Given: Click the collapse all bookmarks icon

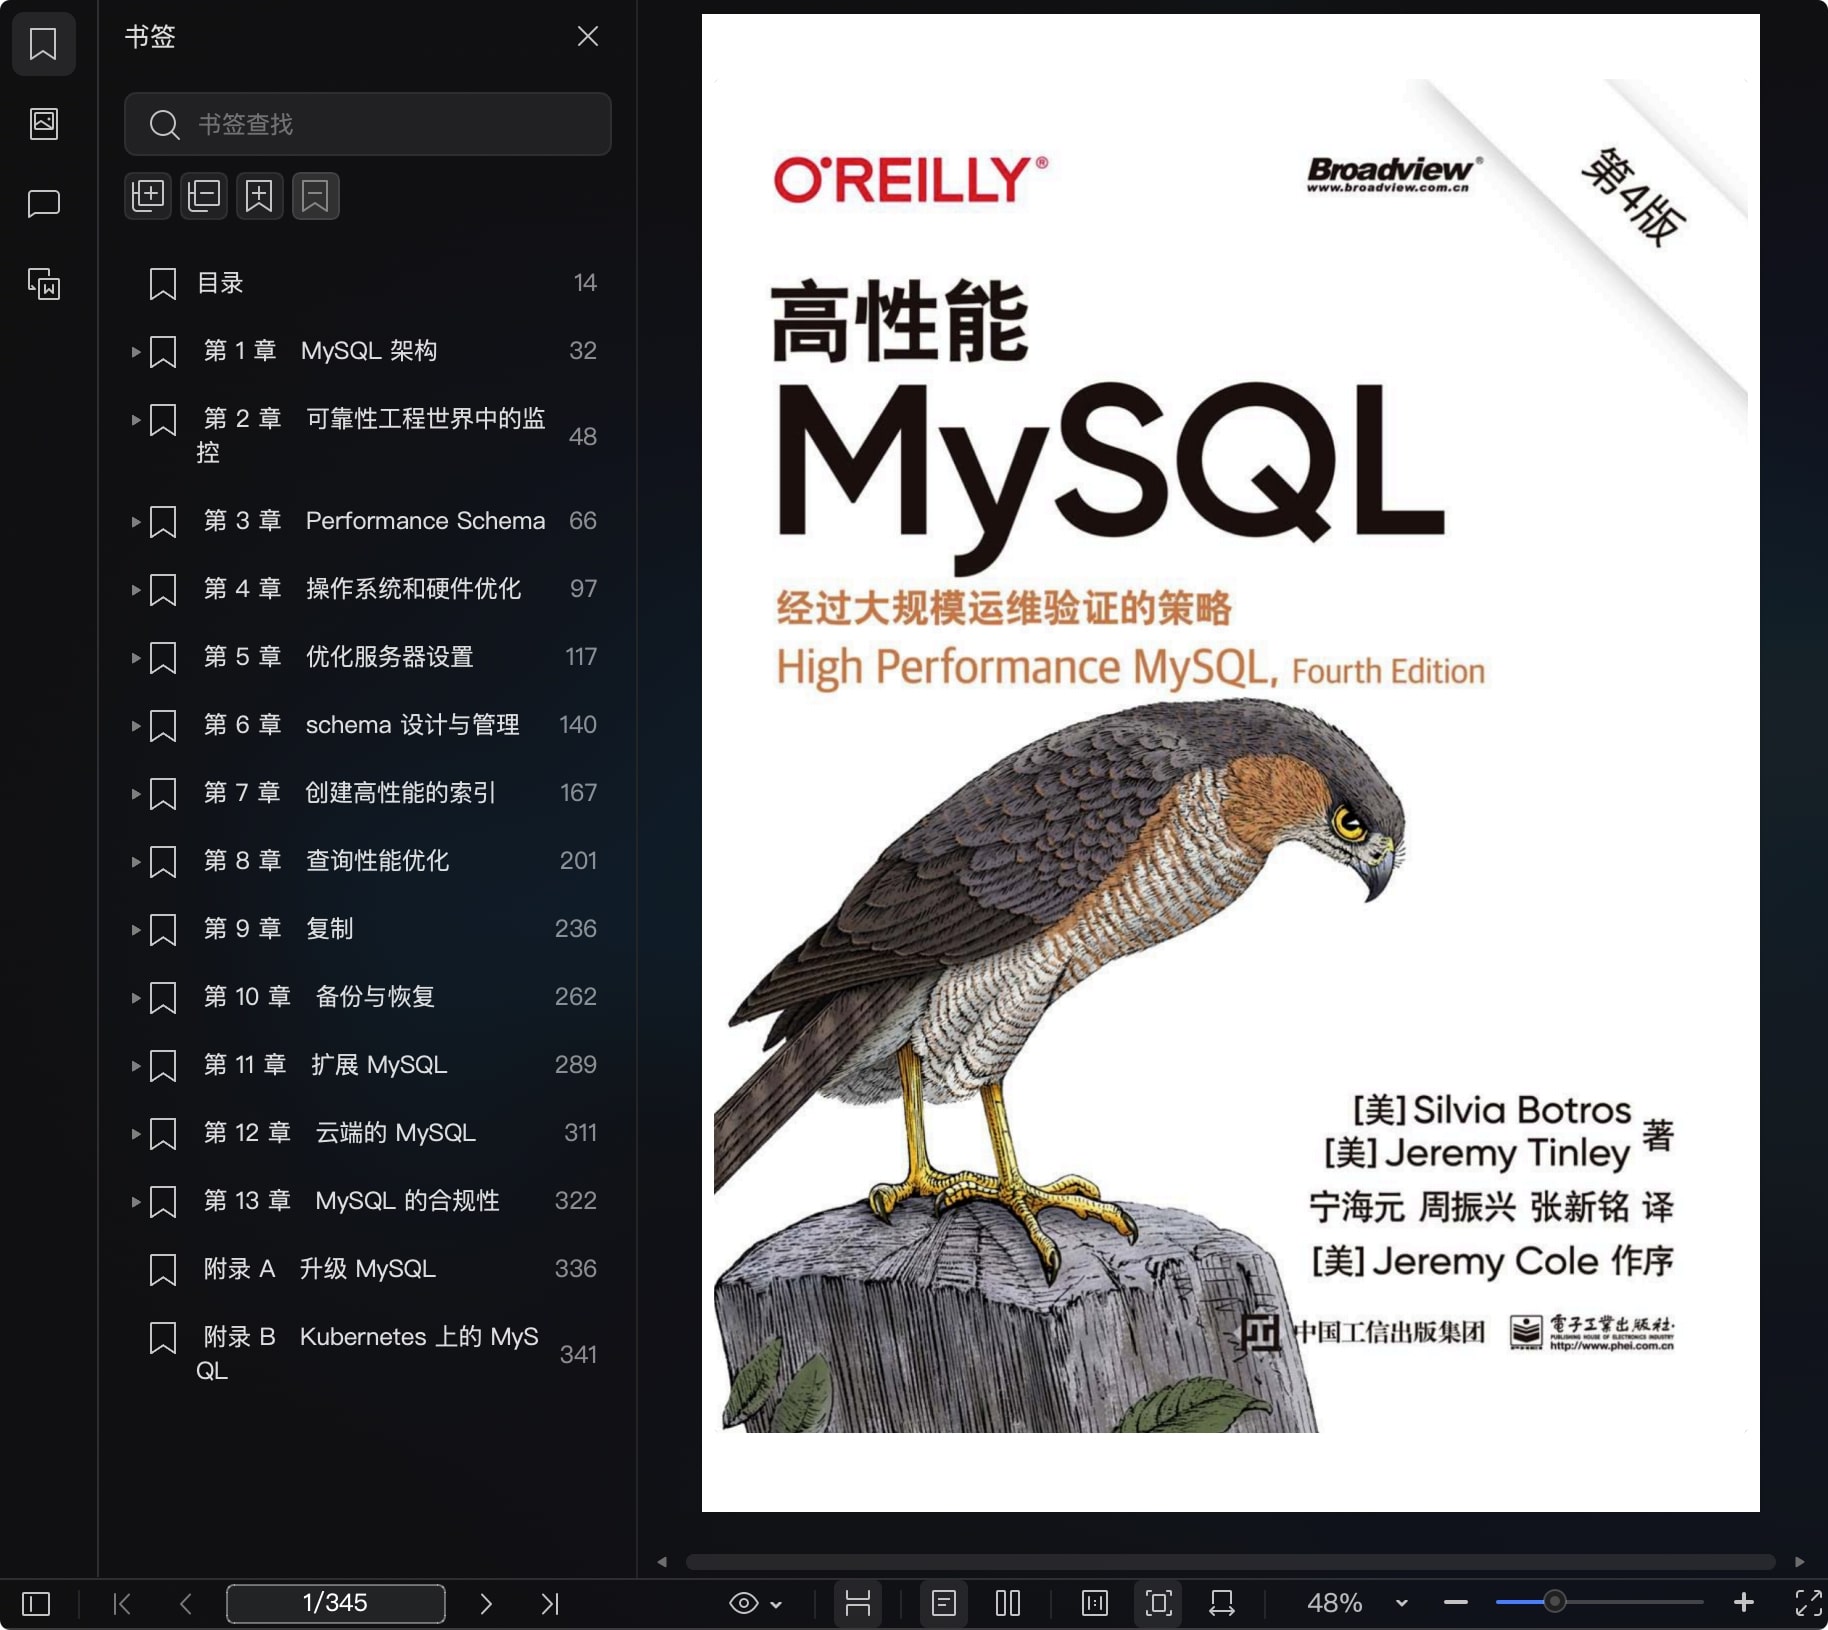Looking at the screenshot, I should [204, 195].
